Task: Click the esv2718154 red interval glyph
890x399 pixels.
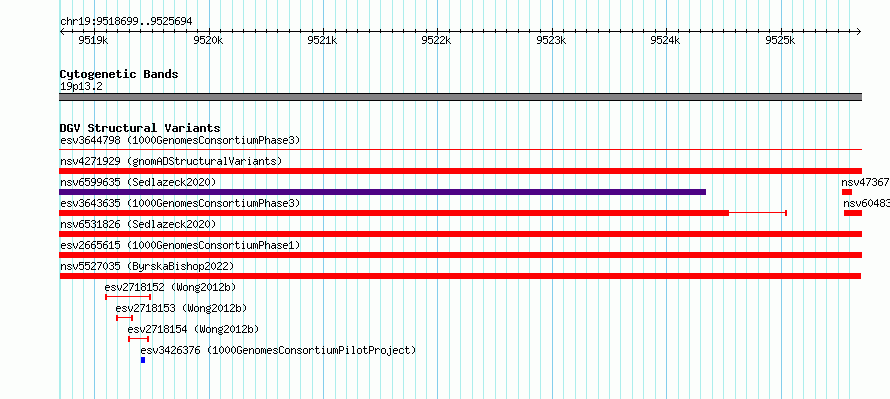Action: point(138,339)
